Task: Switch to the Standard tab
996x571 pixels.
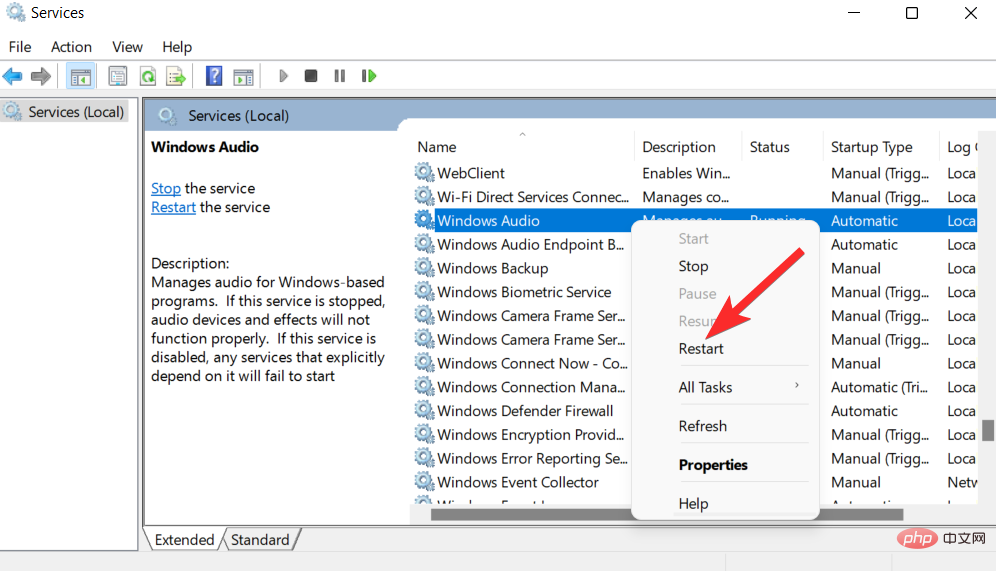Action: [260, 540]
